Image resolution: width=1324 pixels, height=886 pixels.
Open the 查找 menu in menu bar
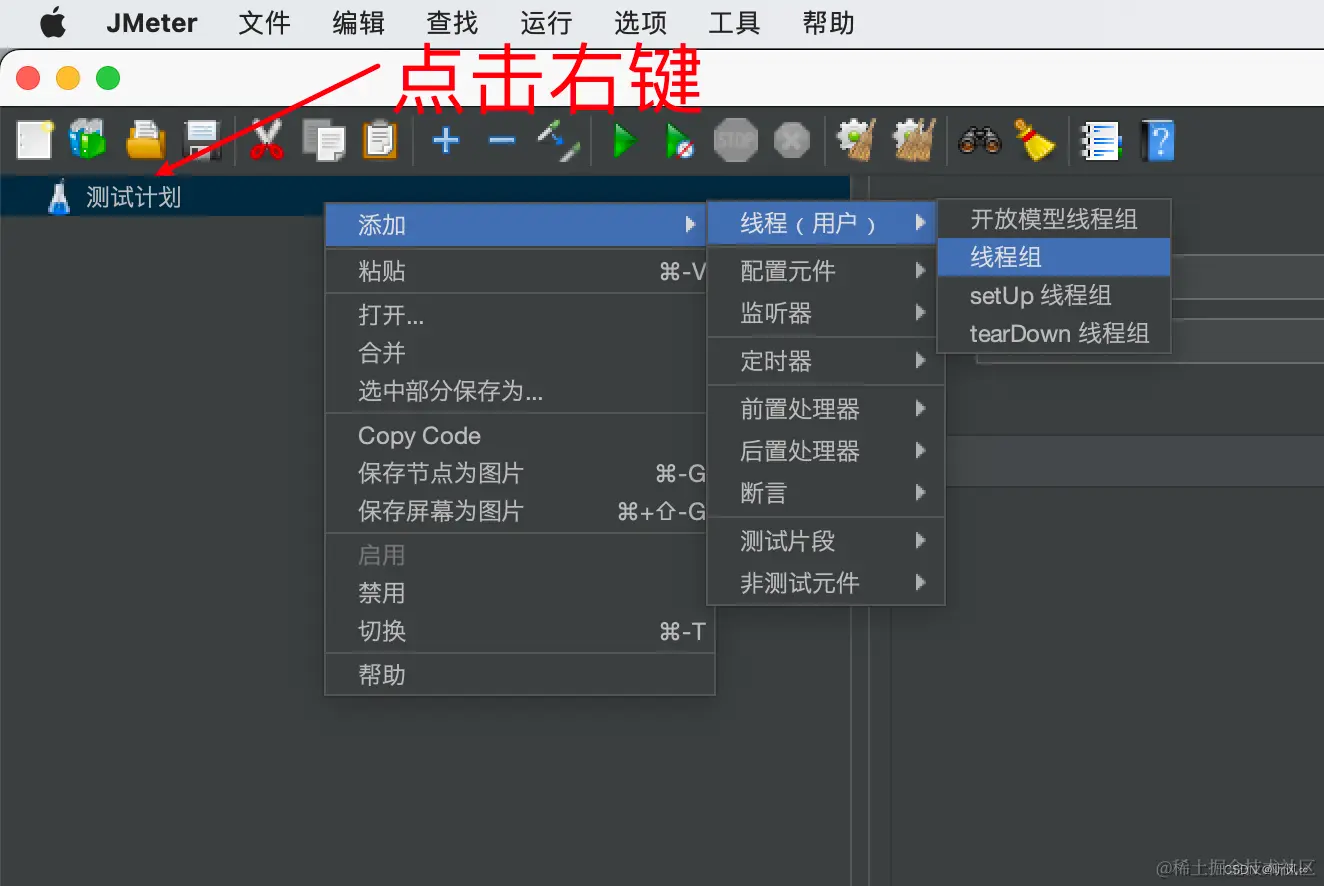tap(452, 23)
